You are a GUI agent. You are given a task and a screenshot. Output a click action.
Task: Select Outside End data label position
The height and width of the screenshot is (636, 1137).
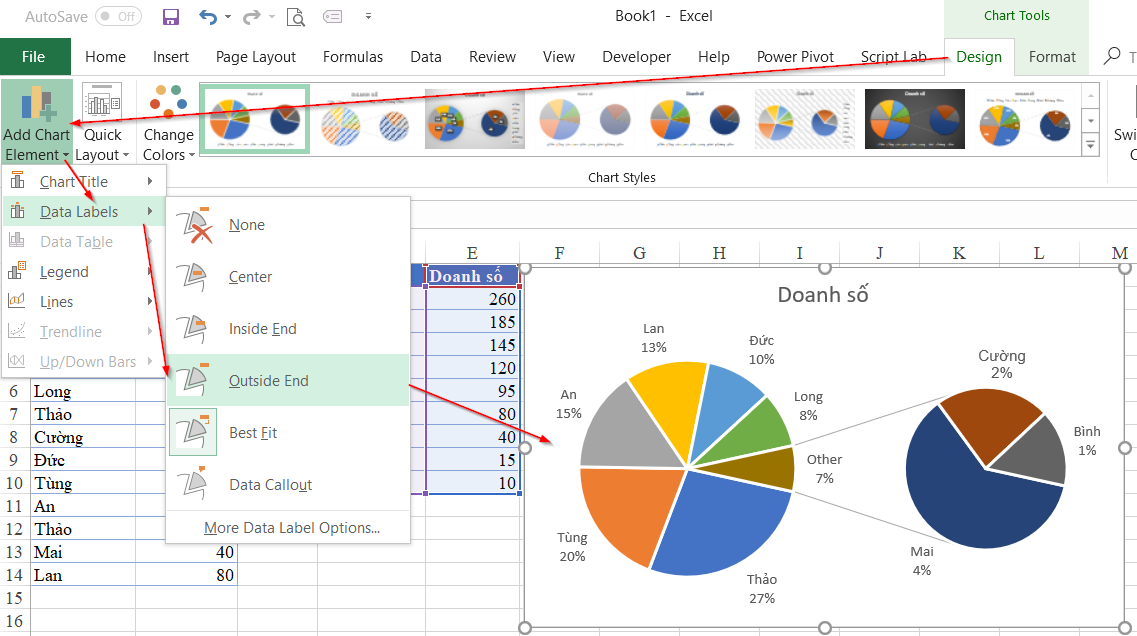(x=268, y=381)
